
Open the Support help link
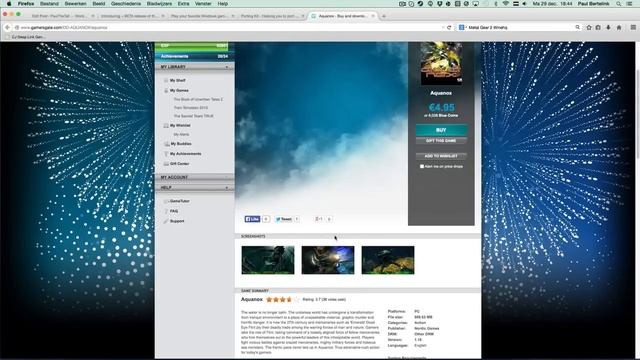coord(177,221)
